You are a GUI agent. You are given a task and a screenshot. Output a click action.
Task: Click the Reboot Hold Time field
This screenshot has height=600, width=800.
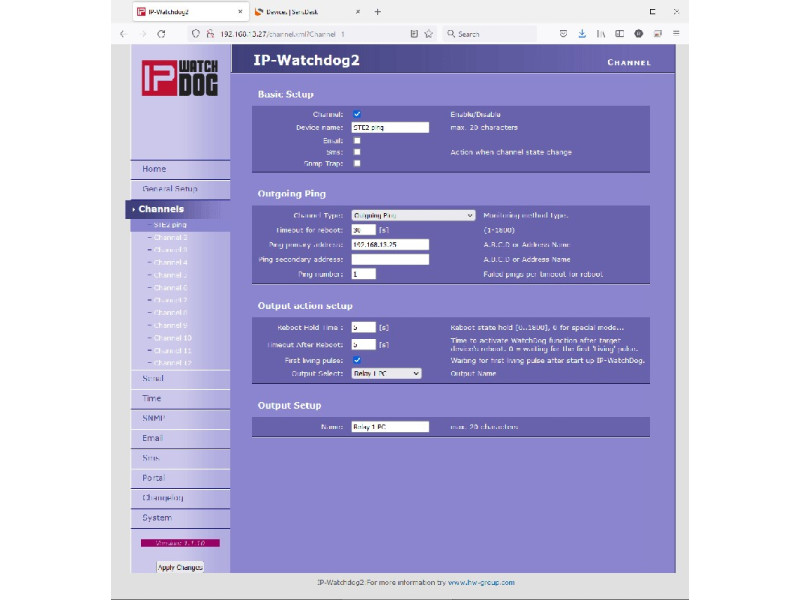coord(364,328)
